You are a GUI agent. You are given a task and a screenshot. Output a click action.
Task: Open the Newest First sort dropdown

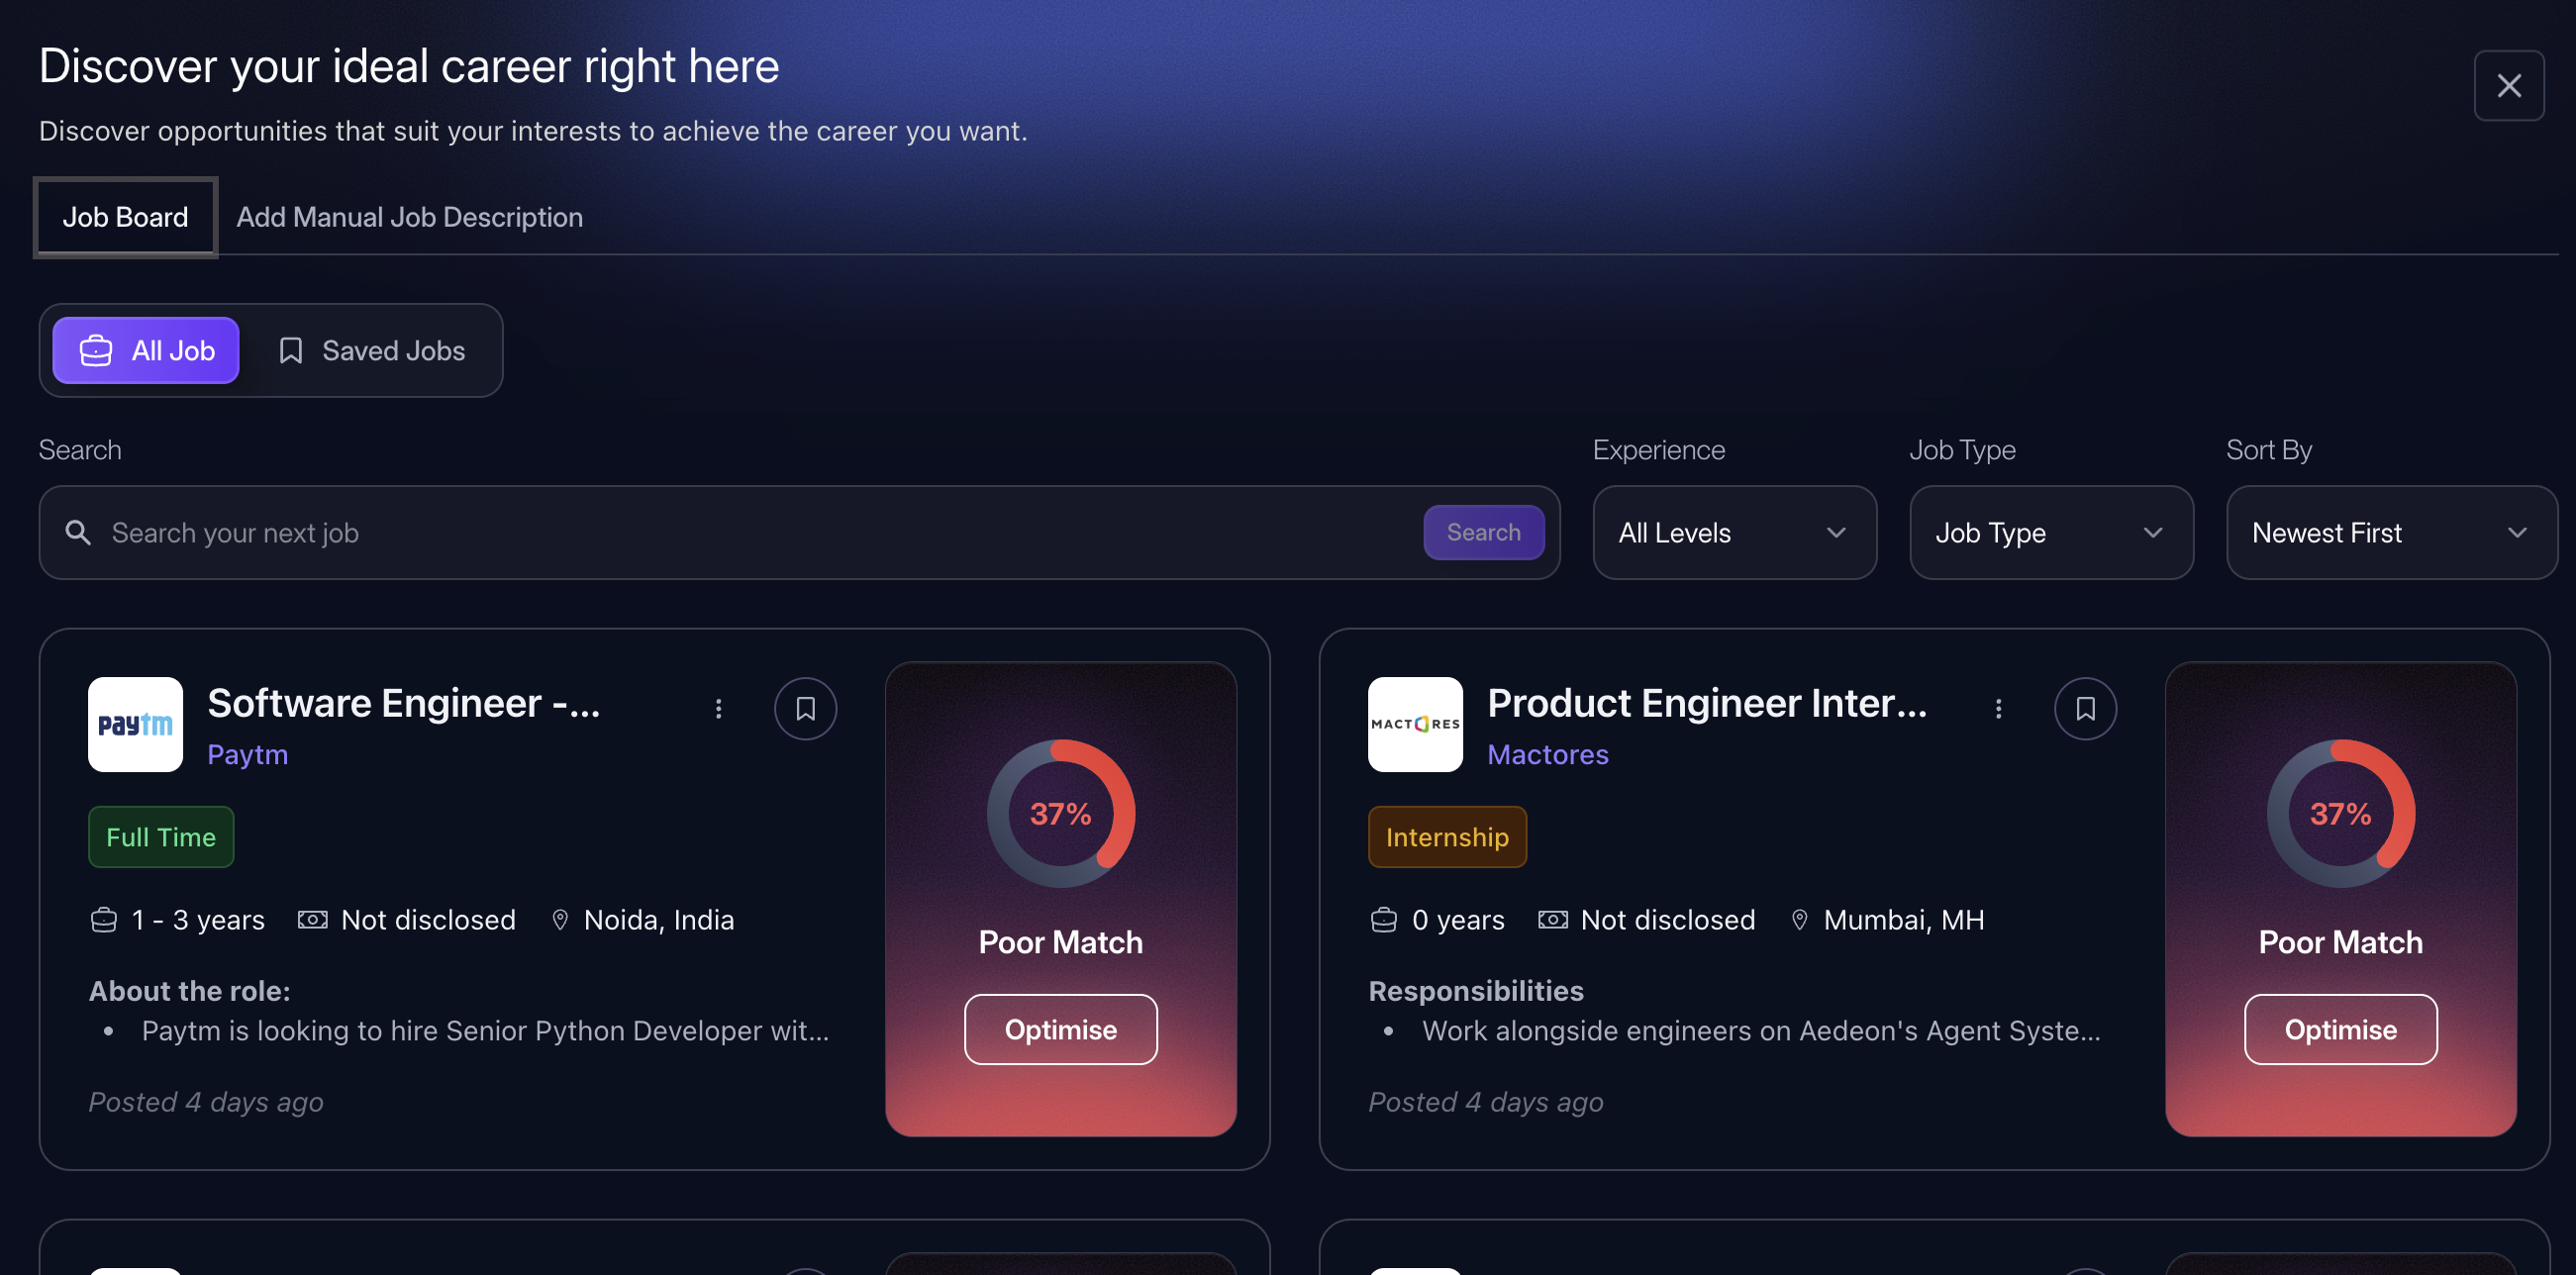coord(2392,532)
